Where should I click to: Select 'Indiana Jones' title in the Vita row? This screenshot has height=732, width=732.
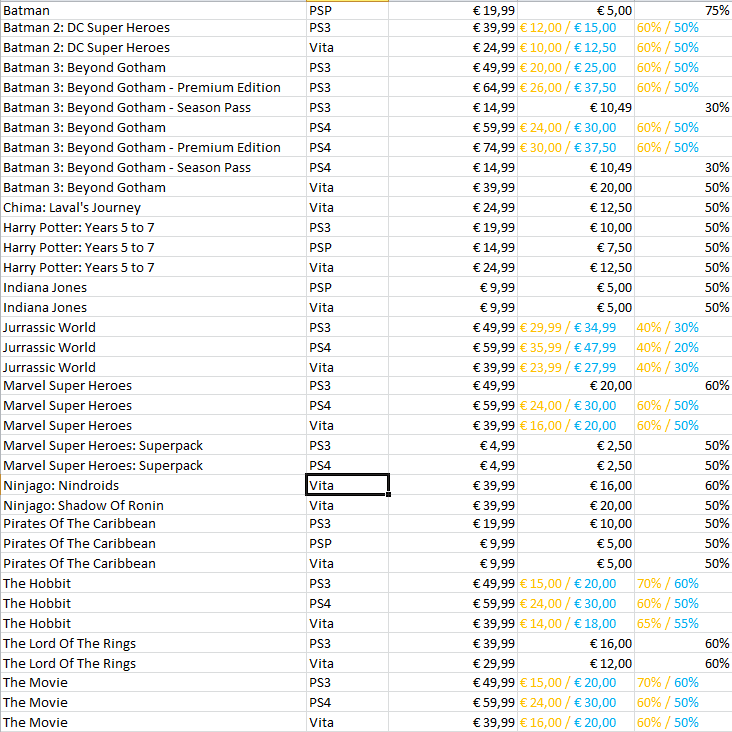[153, 307]
